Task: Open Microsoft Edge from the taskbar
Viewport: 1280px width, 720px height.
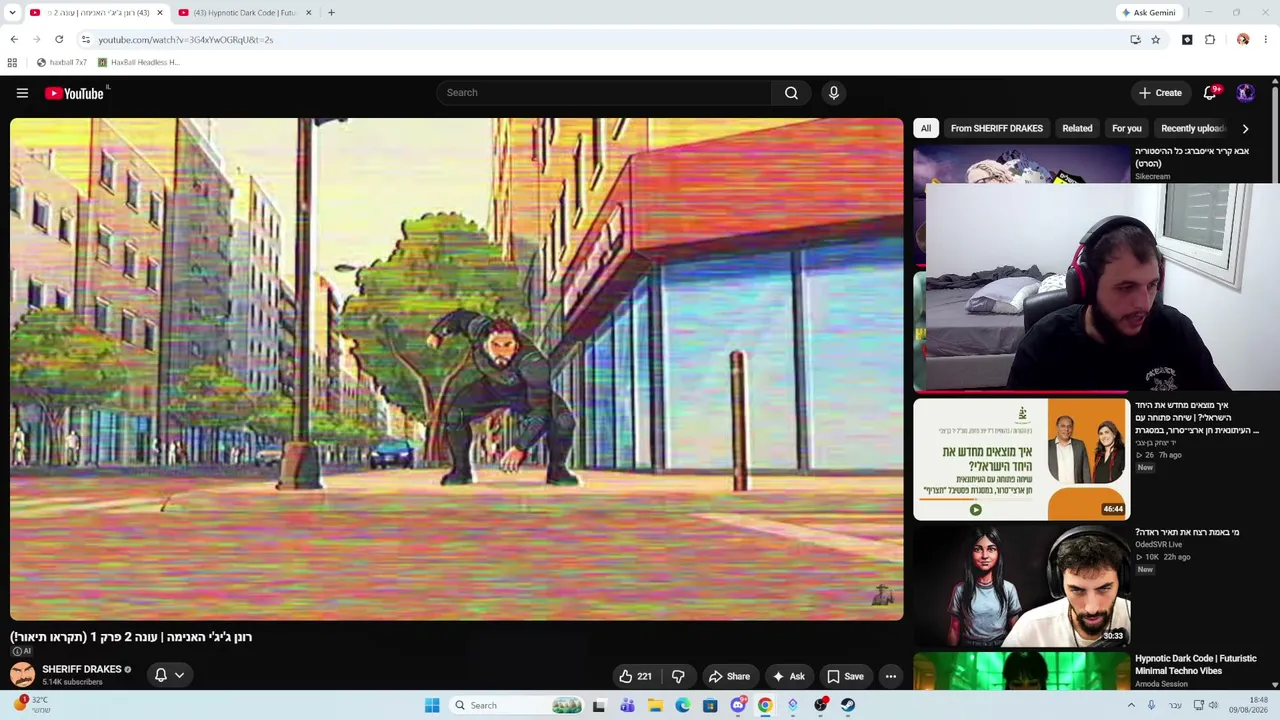Action: [682, 705]
